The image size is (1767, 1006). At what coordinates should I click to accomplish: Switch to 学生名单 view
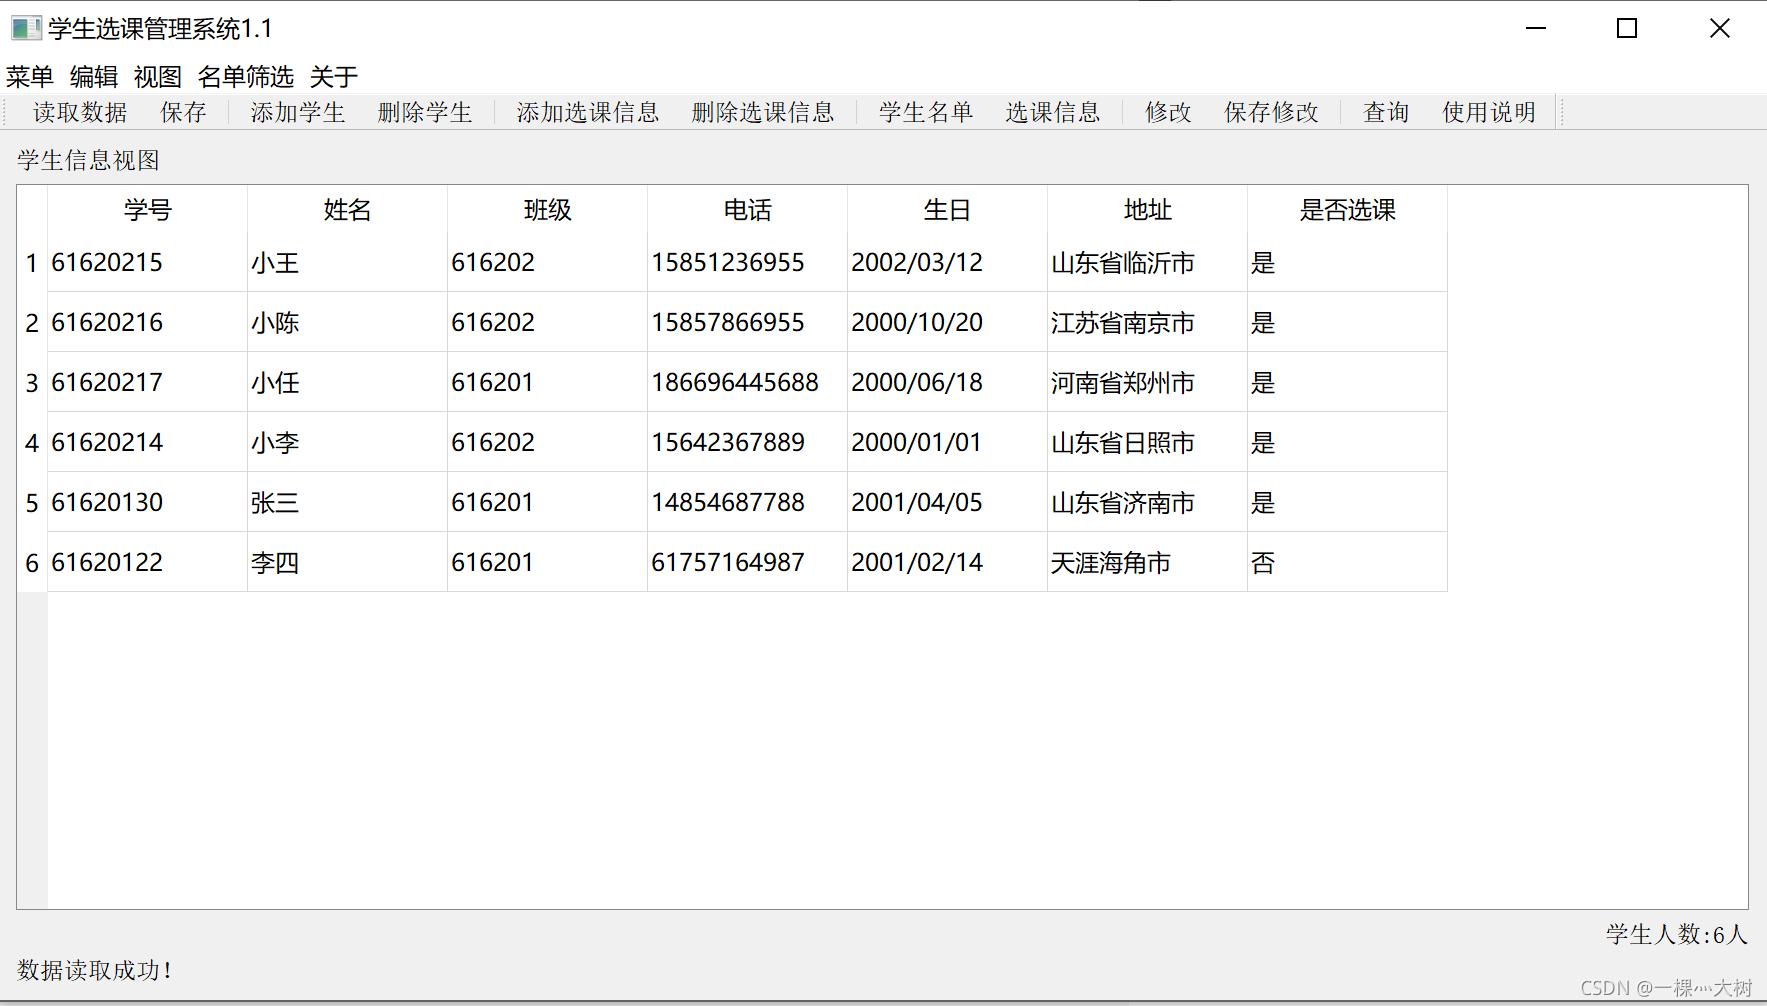coord(926,112)
